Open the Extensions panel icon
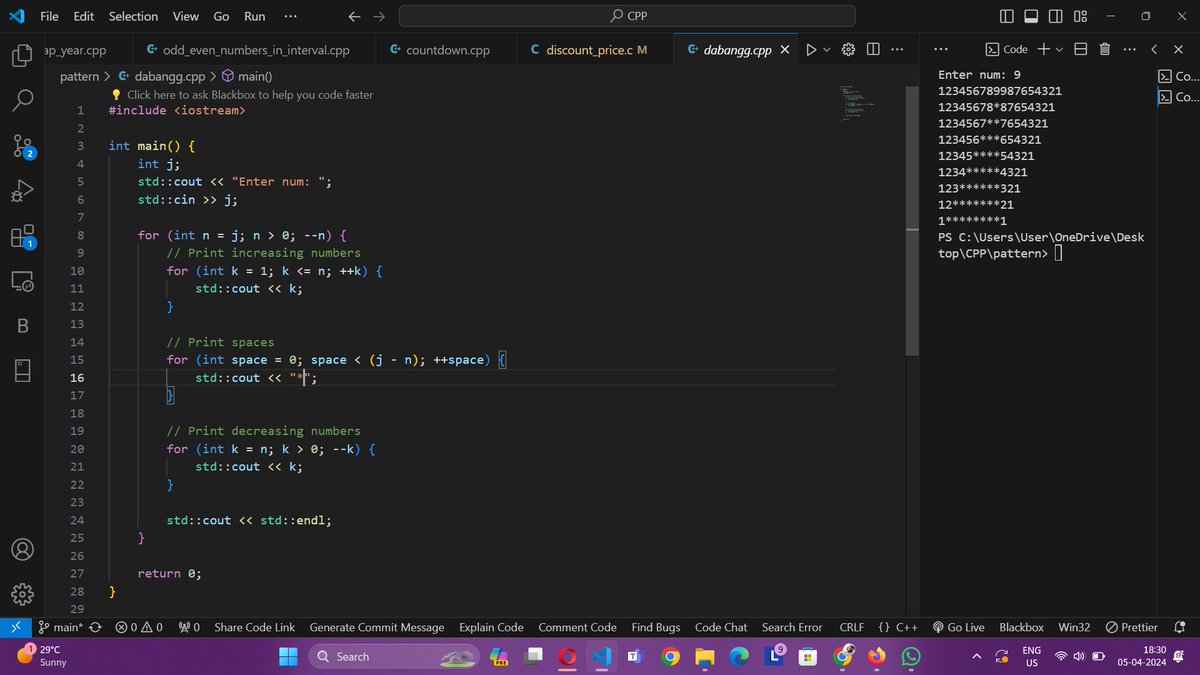1200x675 pixels. point(21,236)
